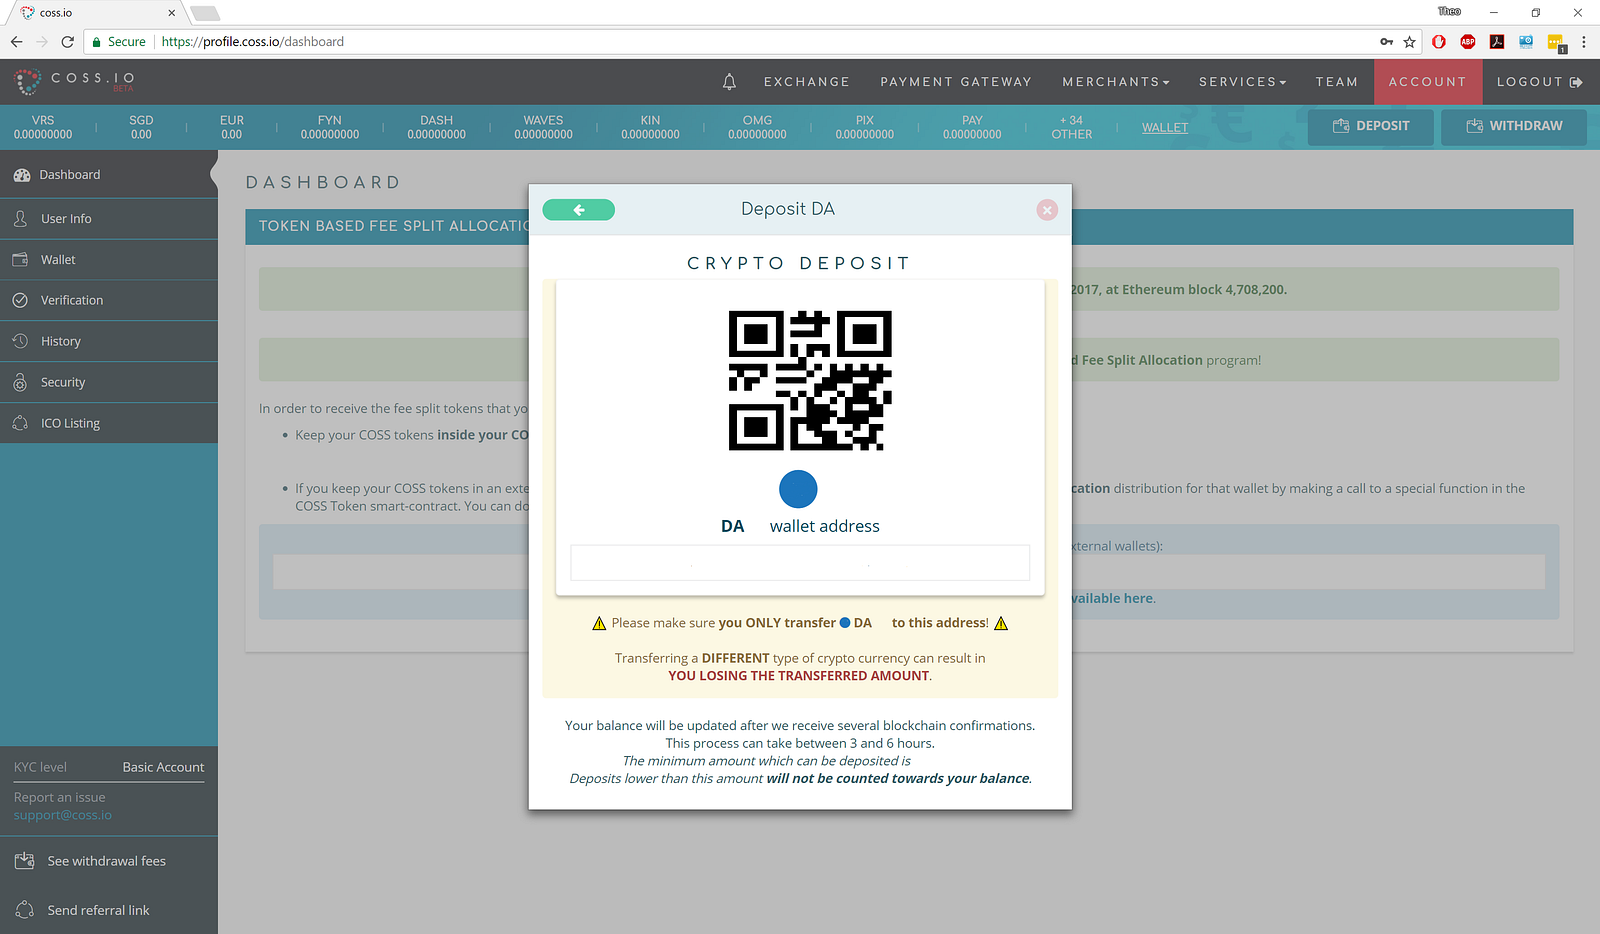Click the PIX balance
This screenshot has height=934, width=1600.
pos(865,127)
